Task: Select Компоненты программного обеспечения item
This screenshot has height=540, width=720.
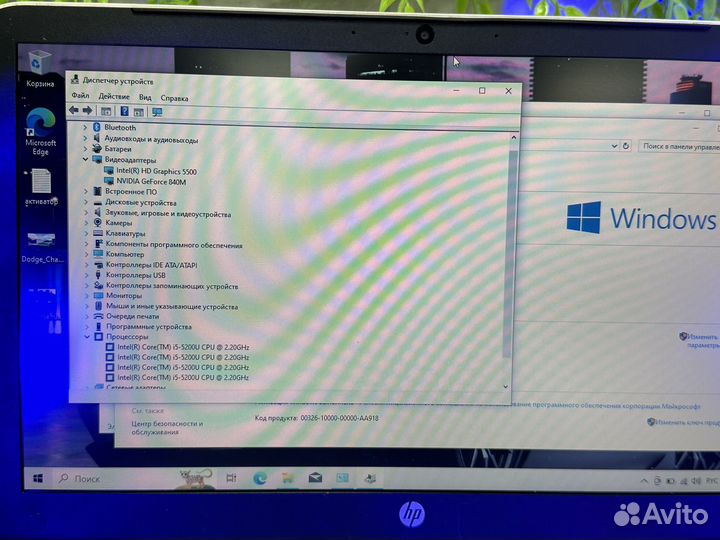Action: pyautogui.click(x=174, y=245)
